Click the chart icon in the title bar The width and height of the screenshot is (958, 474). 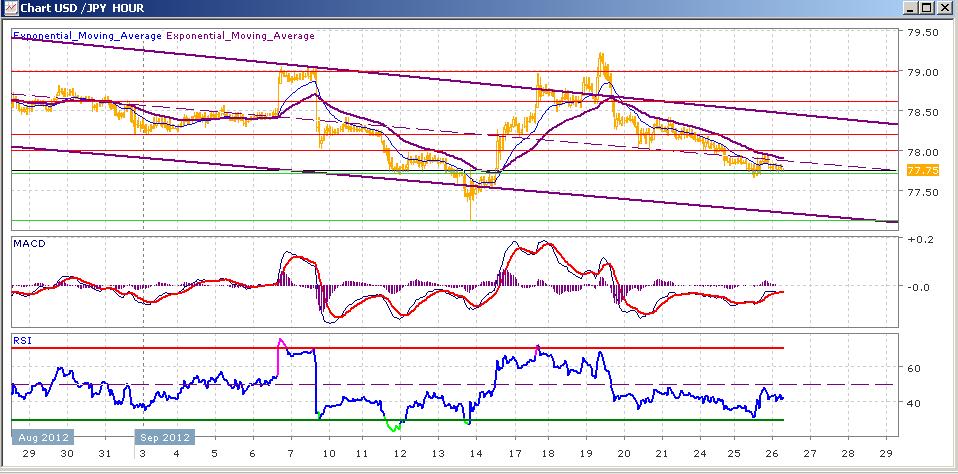pyautogui.click(x=10, y=9)
